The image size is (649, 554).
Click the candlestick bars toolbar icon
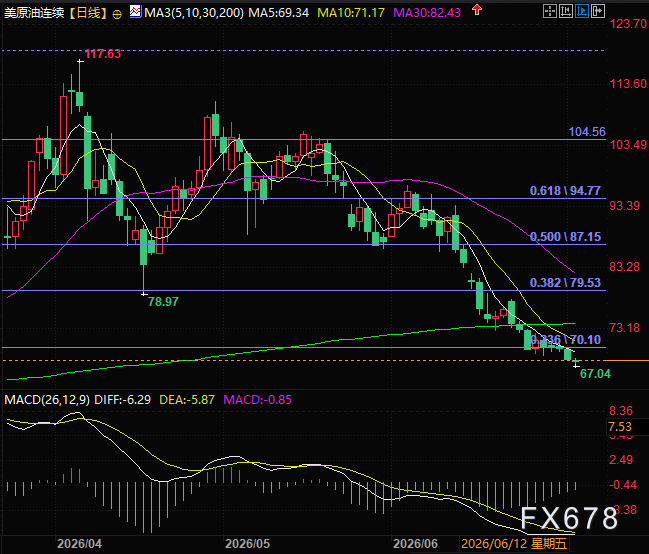point(566,11)
